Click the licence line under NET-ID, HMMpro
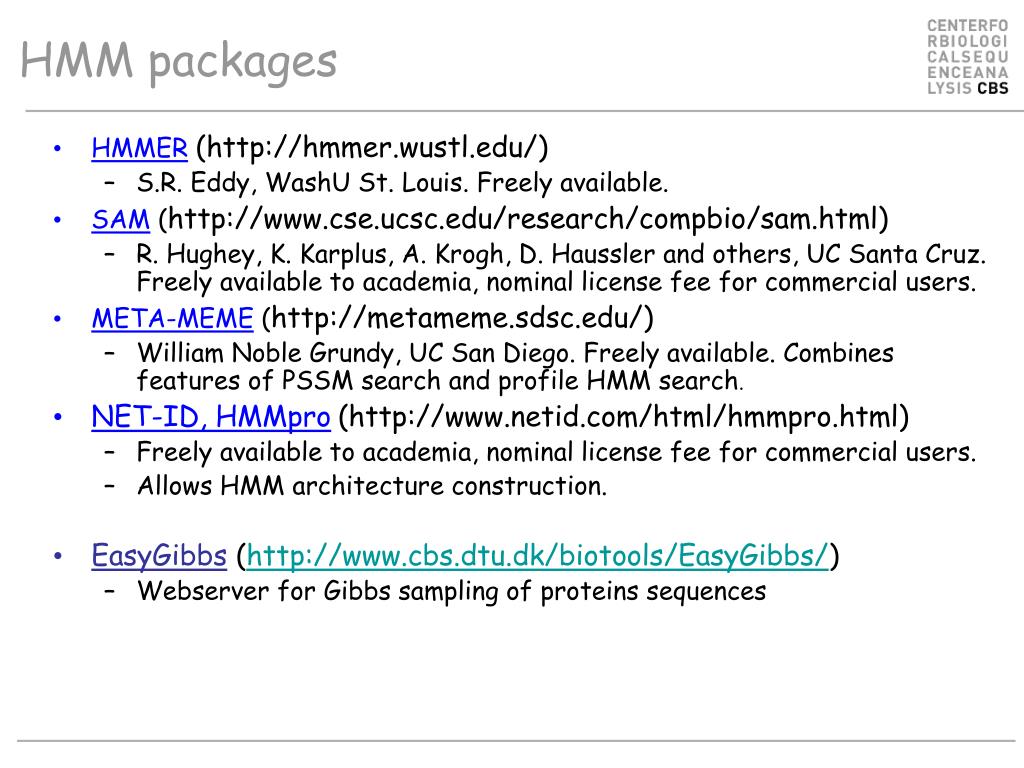Viewport: 1024px width, 768px height. point(556,452)
